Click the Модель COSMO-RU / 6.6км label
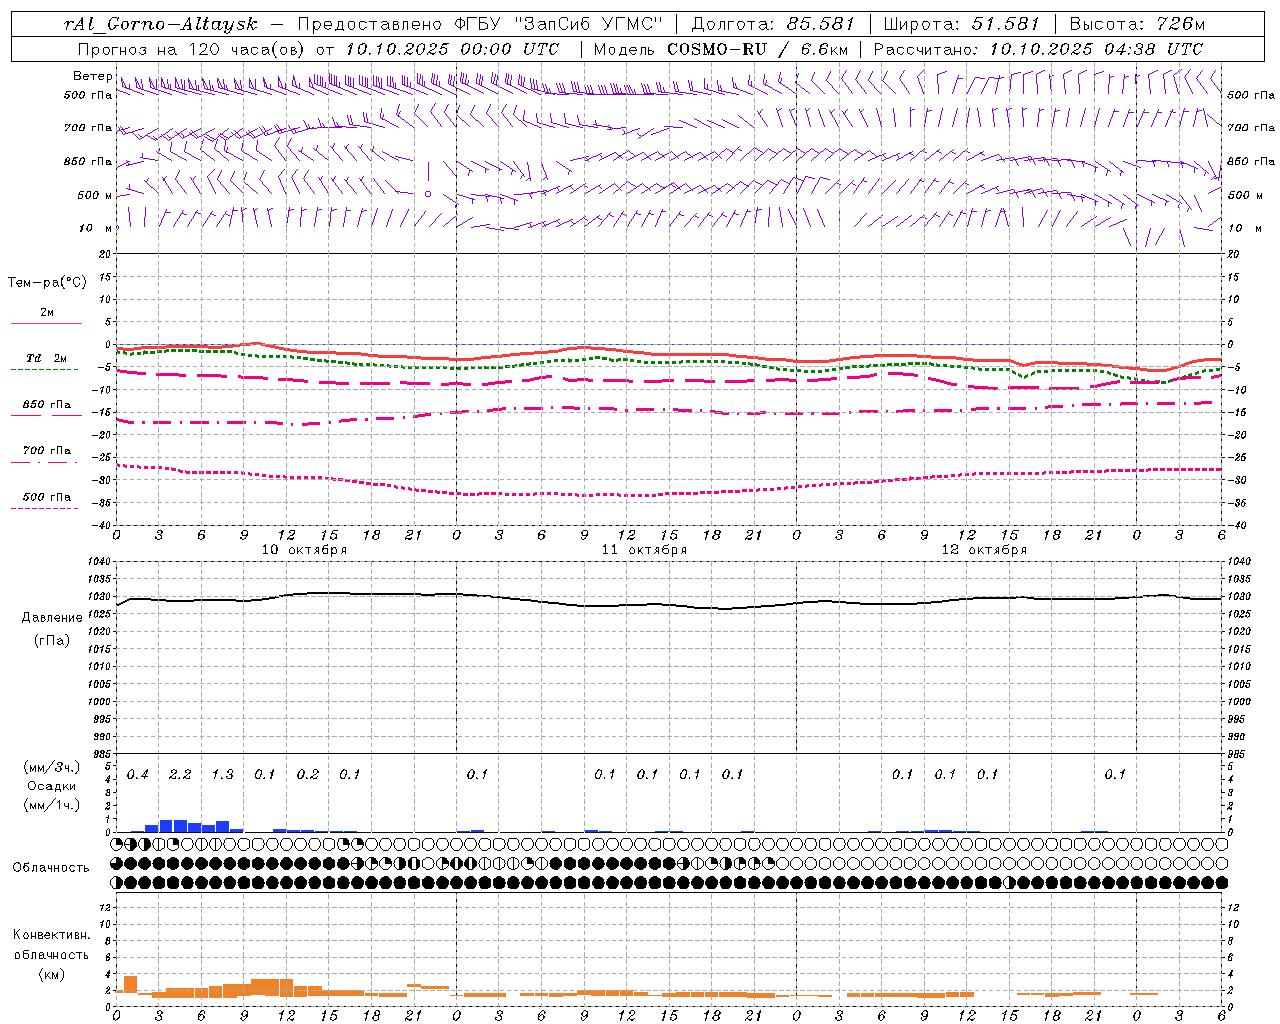 721,49
